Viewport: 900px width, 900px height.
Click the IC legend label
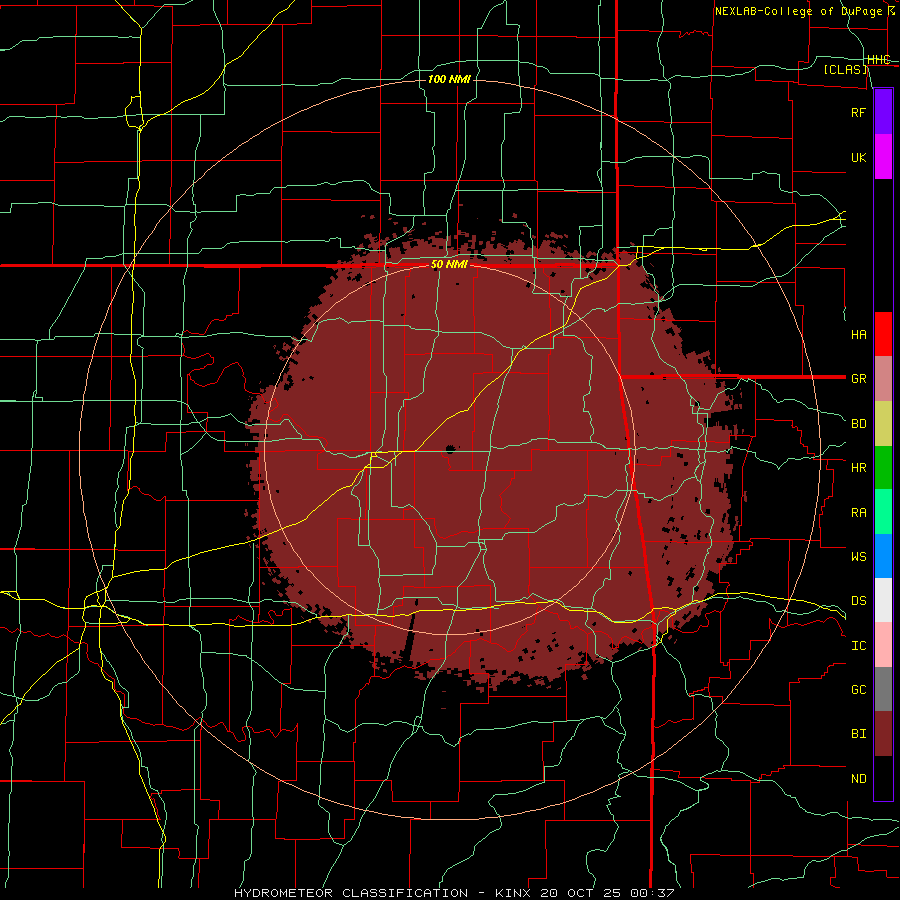pyautogui.click(x=858, y=646)
